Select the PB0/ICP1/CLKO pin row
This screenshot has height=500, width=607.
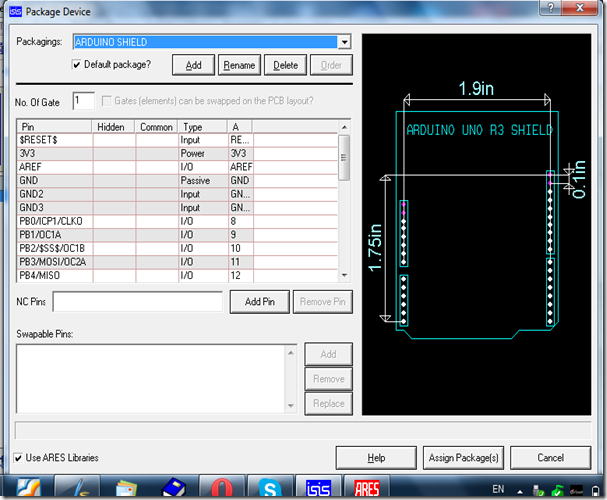[177, 221]
